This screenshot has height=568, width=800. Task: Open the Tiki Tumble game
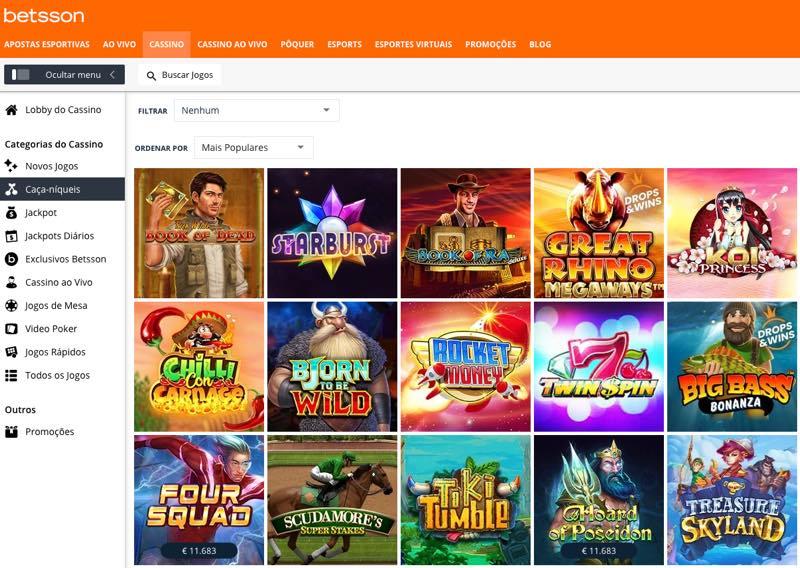pos(465,500)
